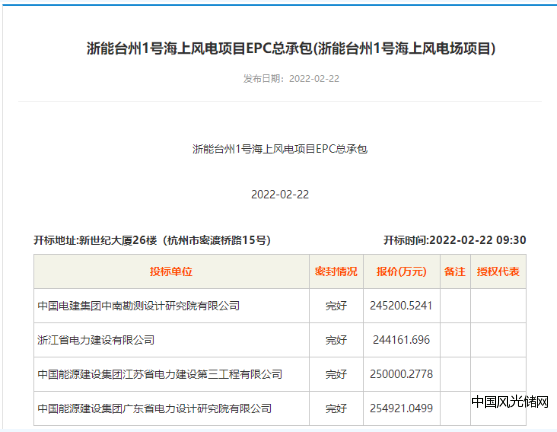Click the page title 浙能台州1号海上风电项目EPC总承包
The image size is (557, 432).
291,49
